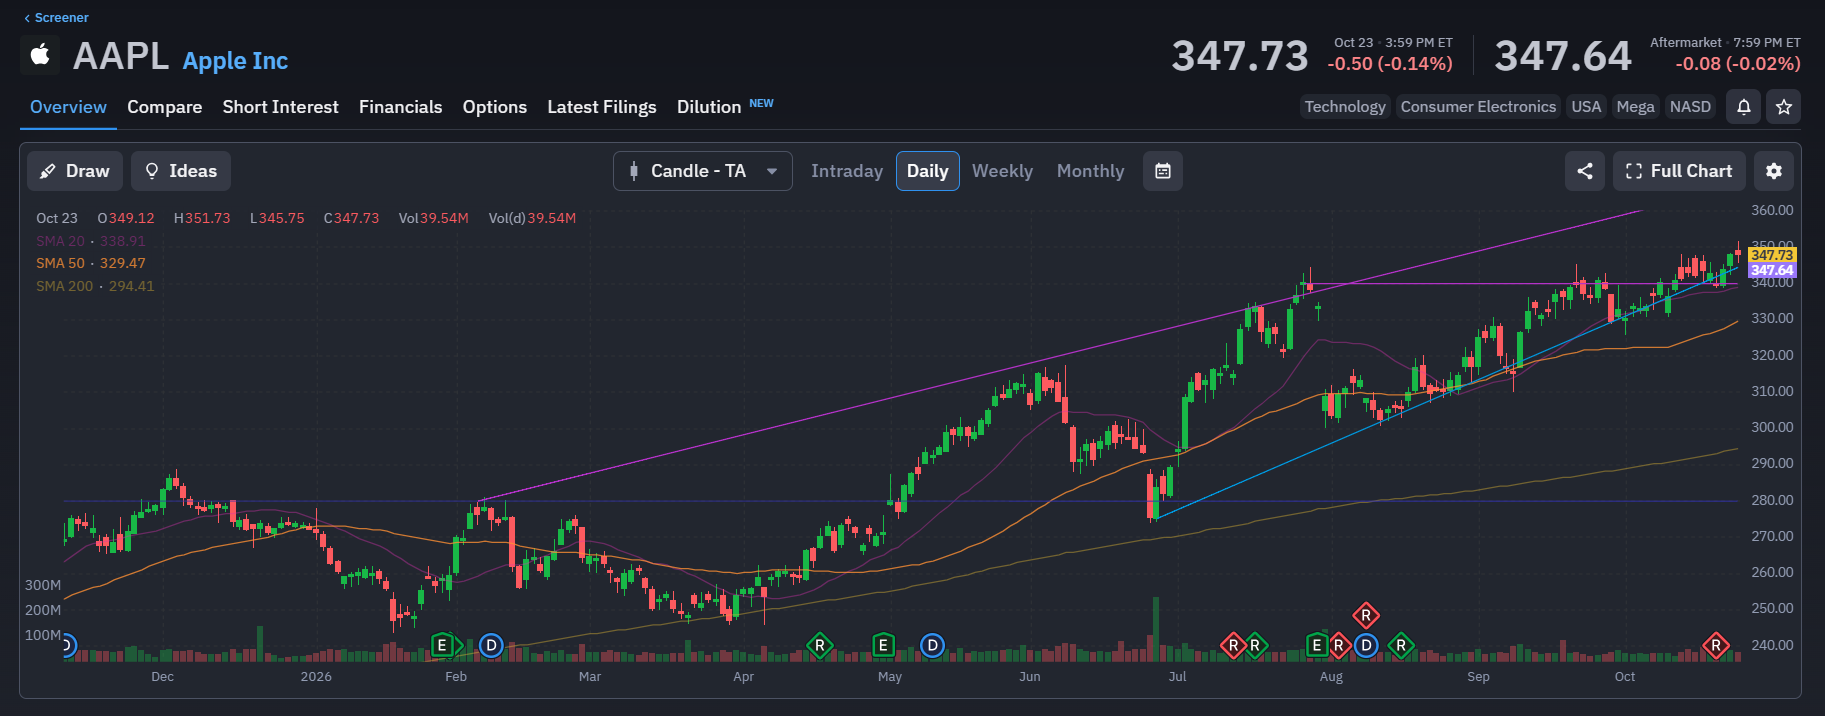1825x716 pixels.
Task: Click the red R marker in October
Action: (1716, 646)
